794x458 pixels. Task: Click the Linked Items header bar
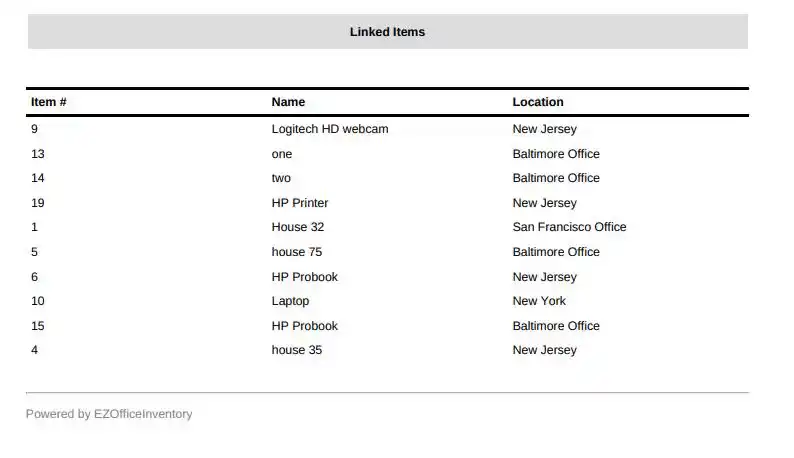[387, 32]
